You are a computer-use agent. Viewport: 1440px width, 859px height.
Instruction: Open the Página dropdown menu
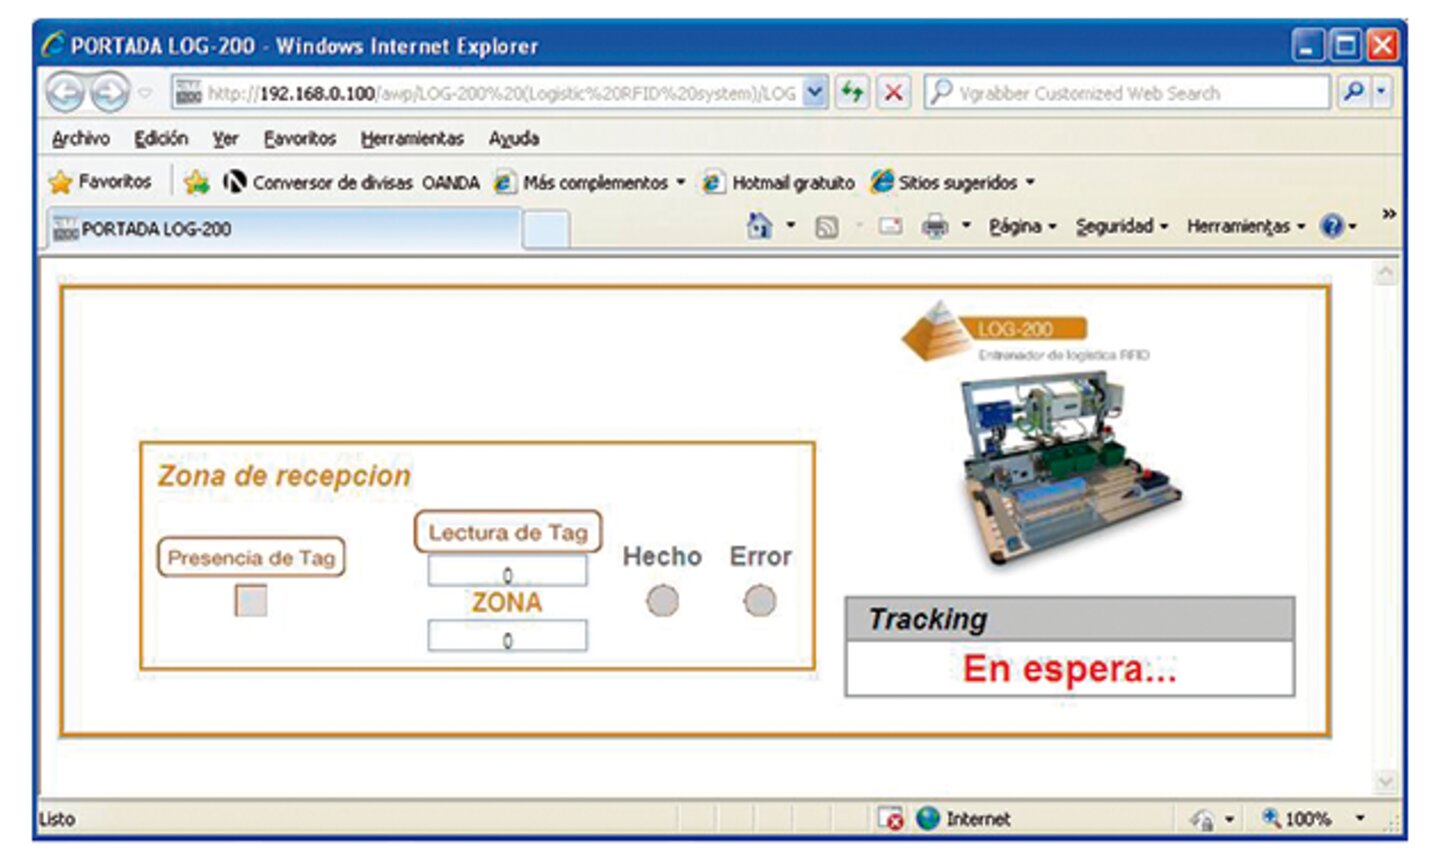tap(1022, 227)
